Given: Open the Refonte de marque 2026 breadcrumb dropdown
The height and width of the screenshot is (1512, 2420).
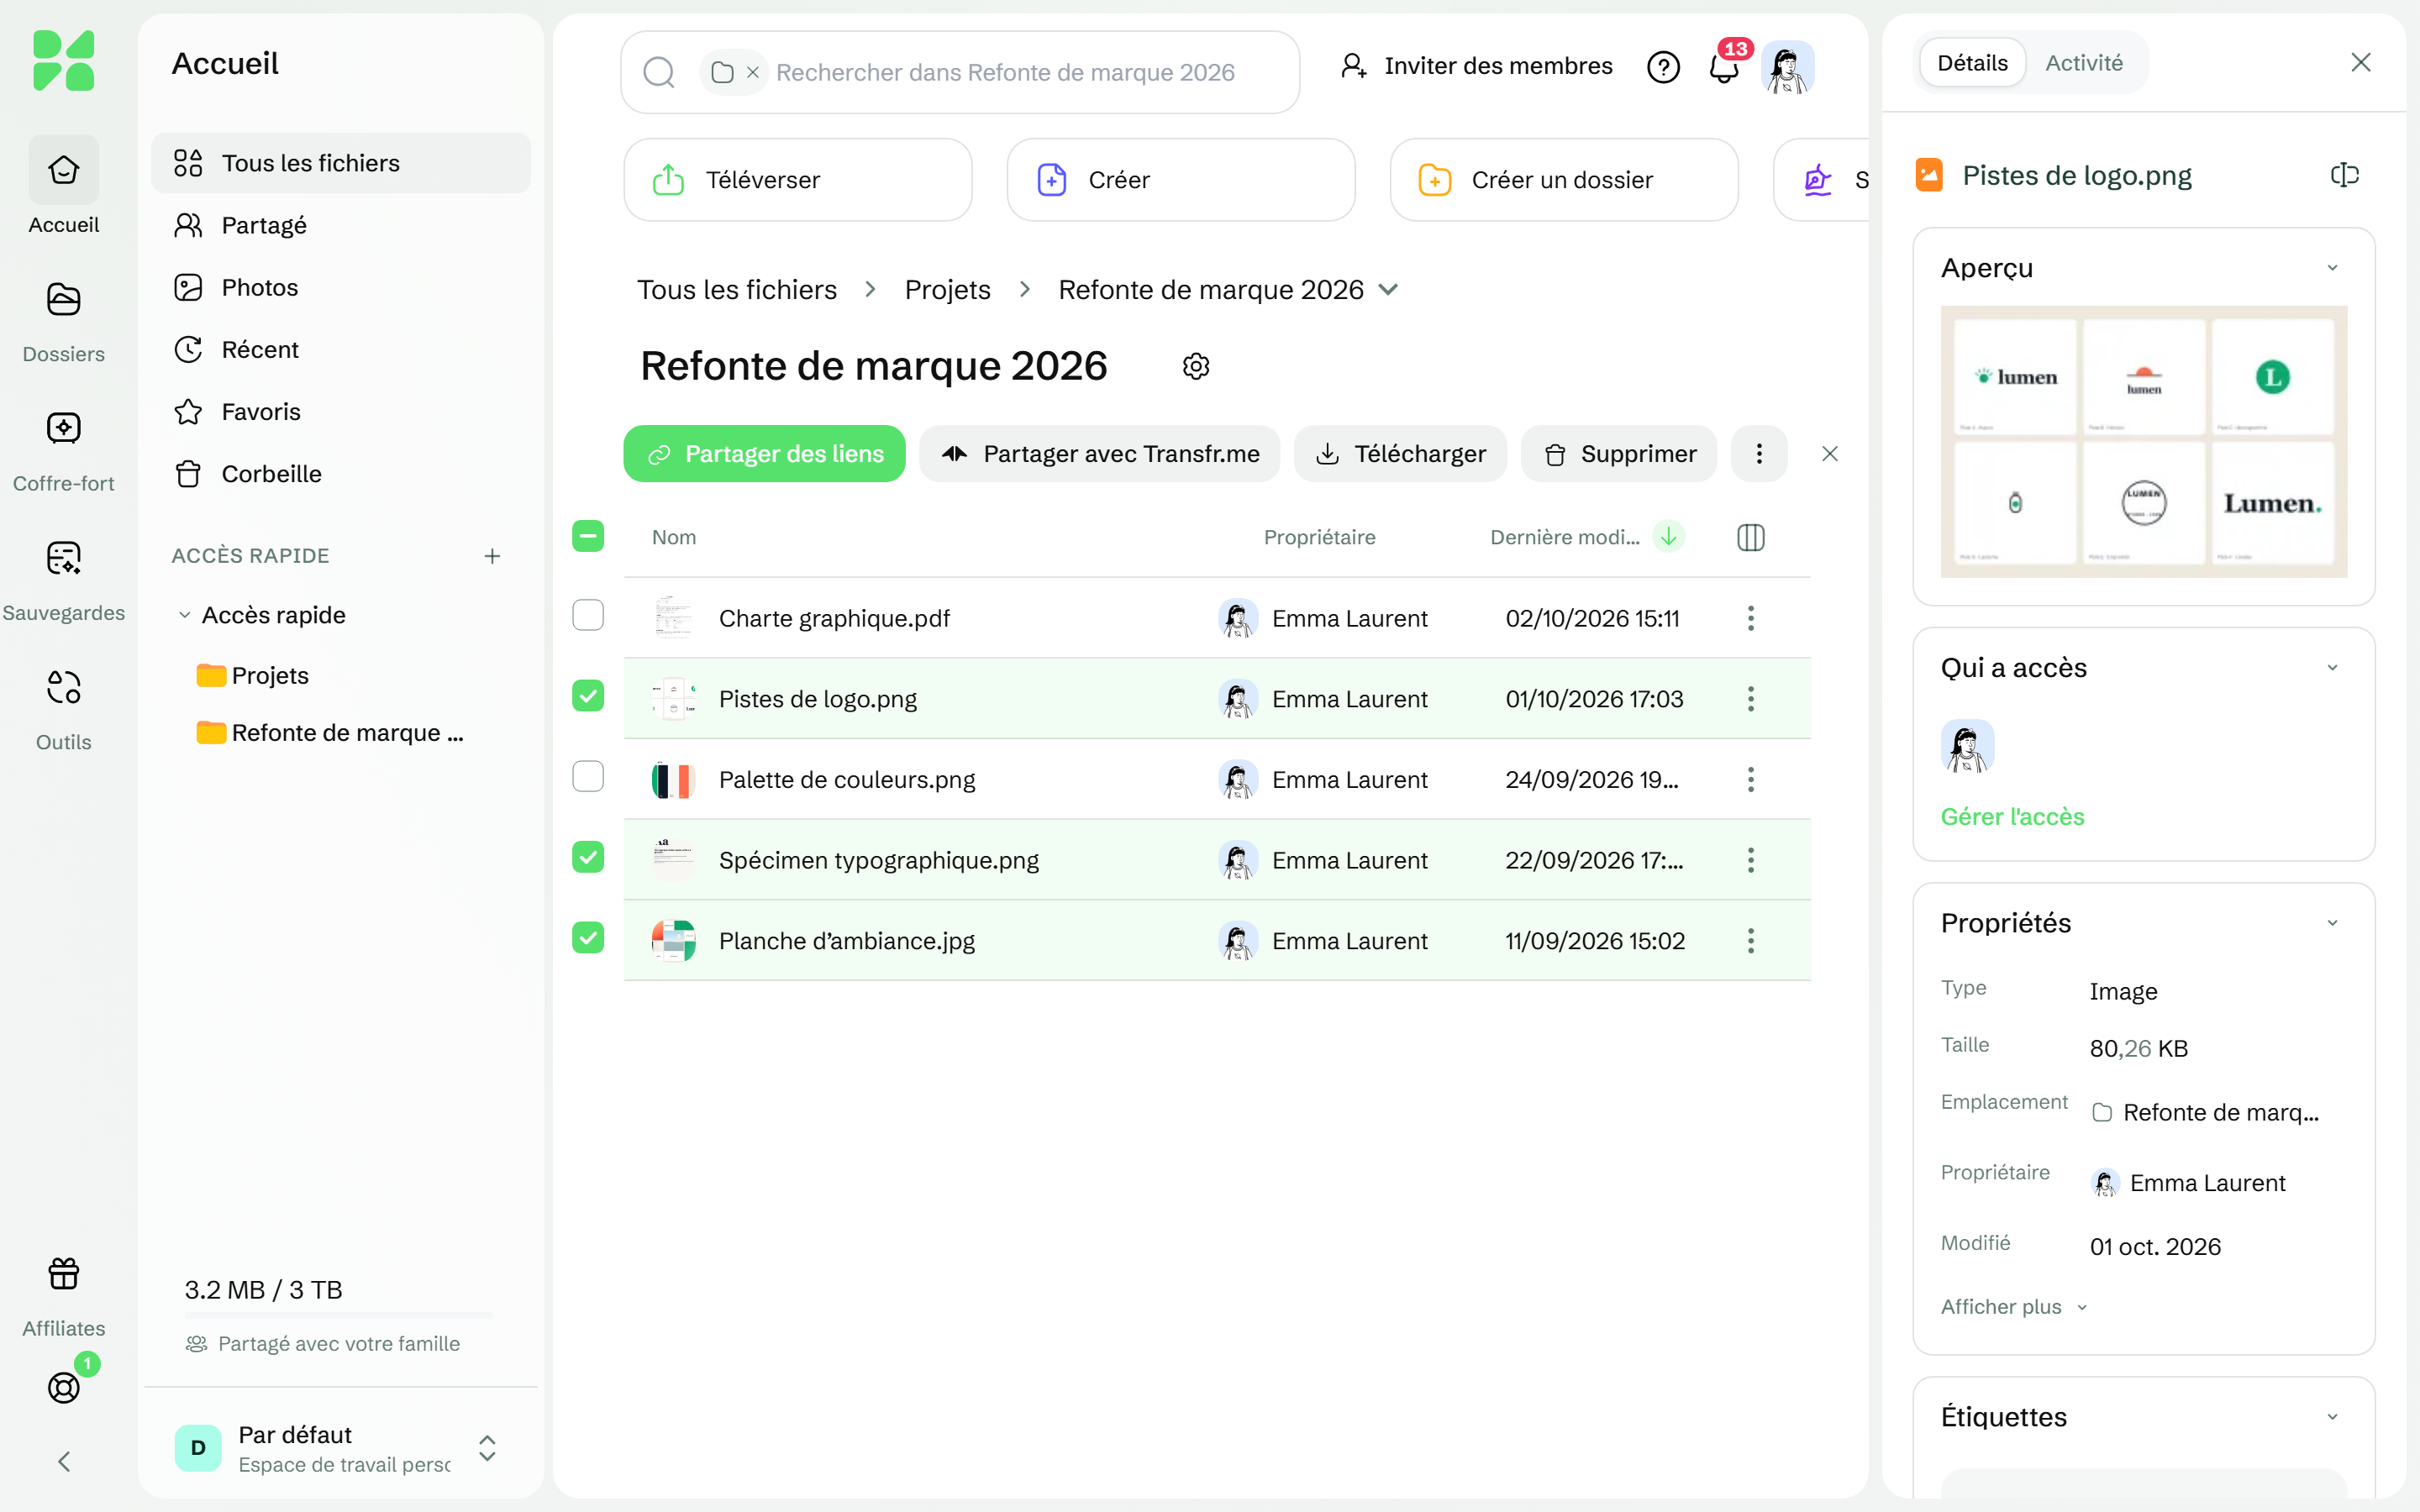Looking at the screenshot, I should (x=1388, y=290).
